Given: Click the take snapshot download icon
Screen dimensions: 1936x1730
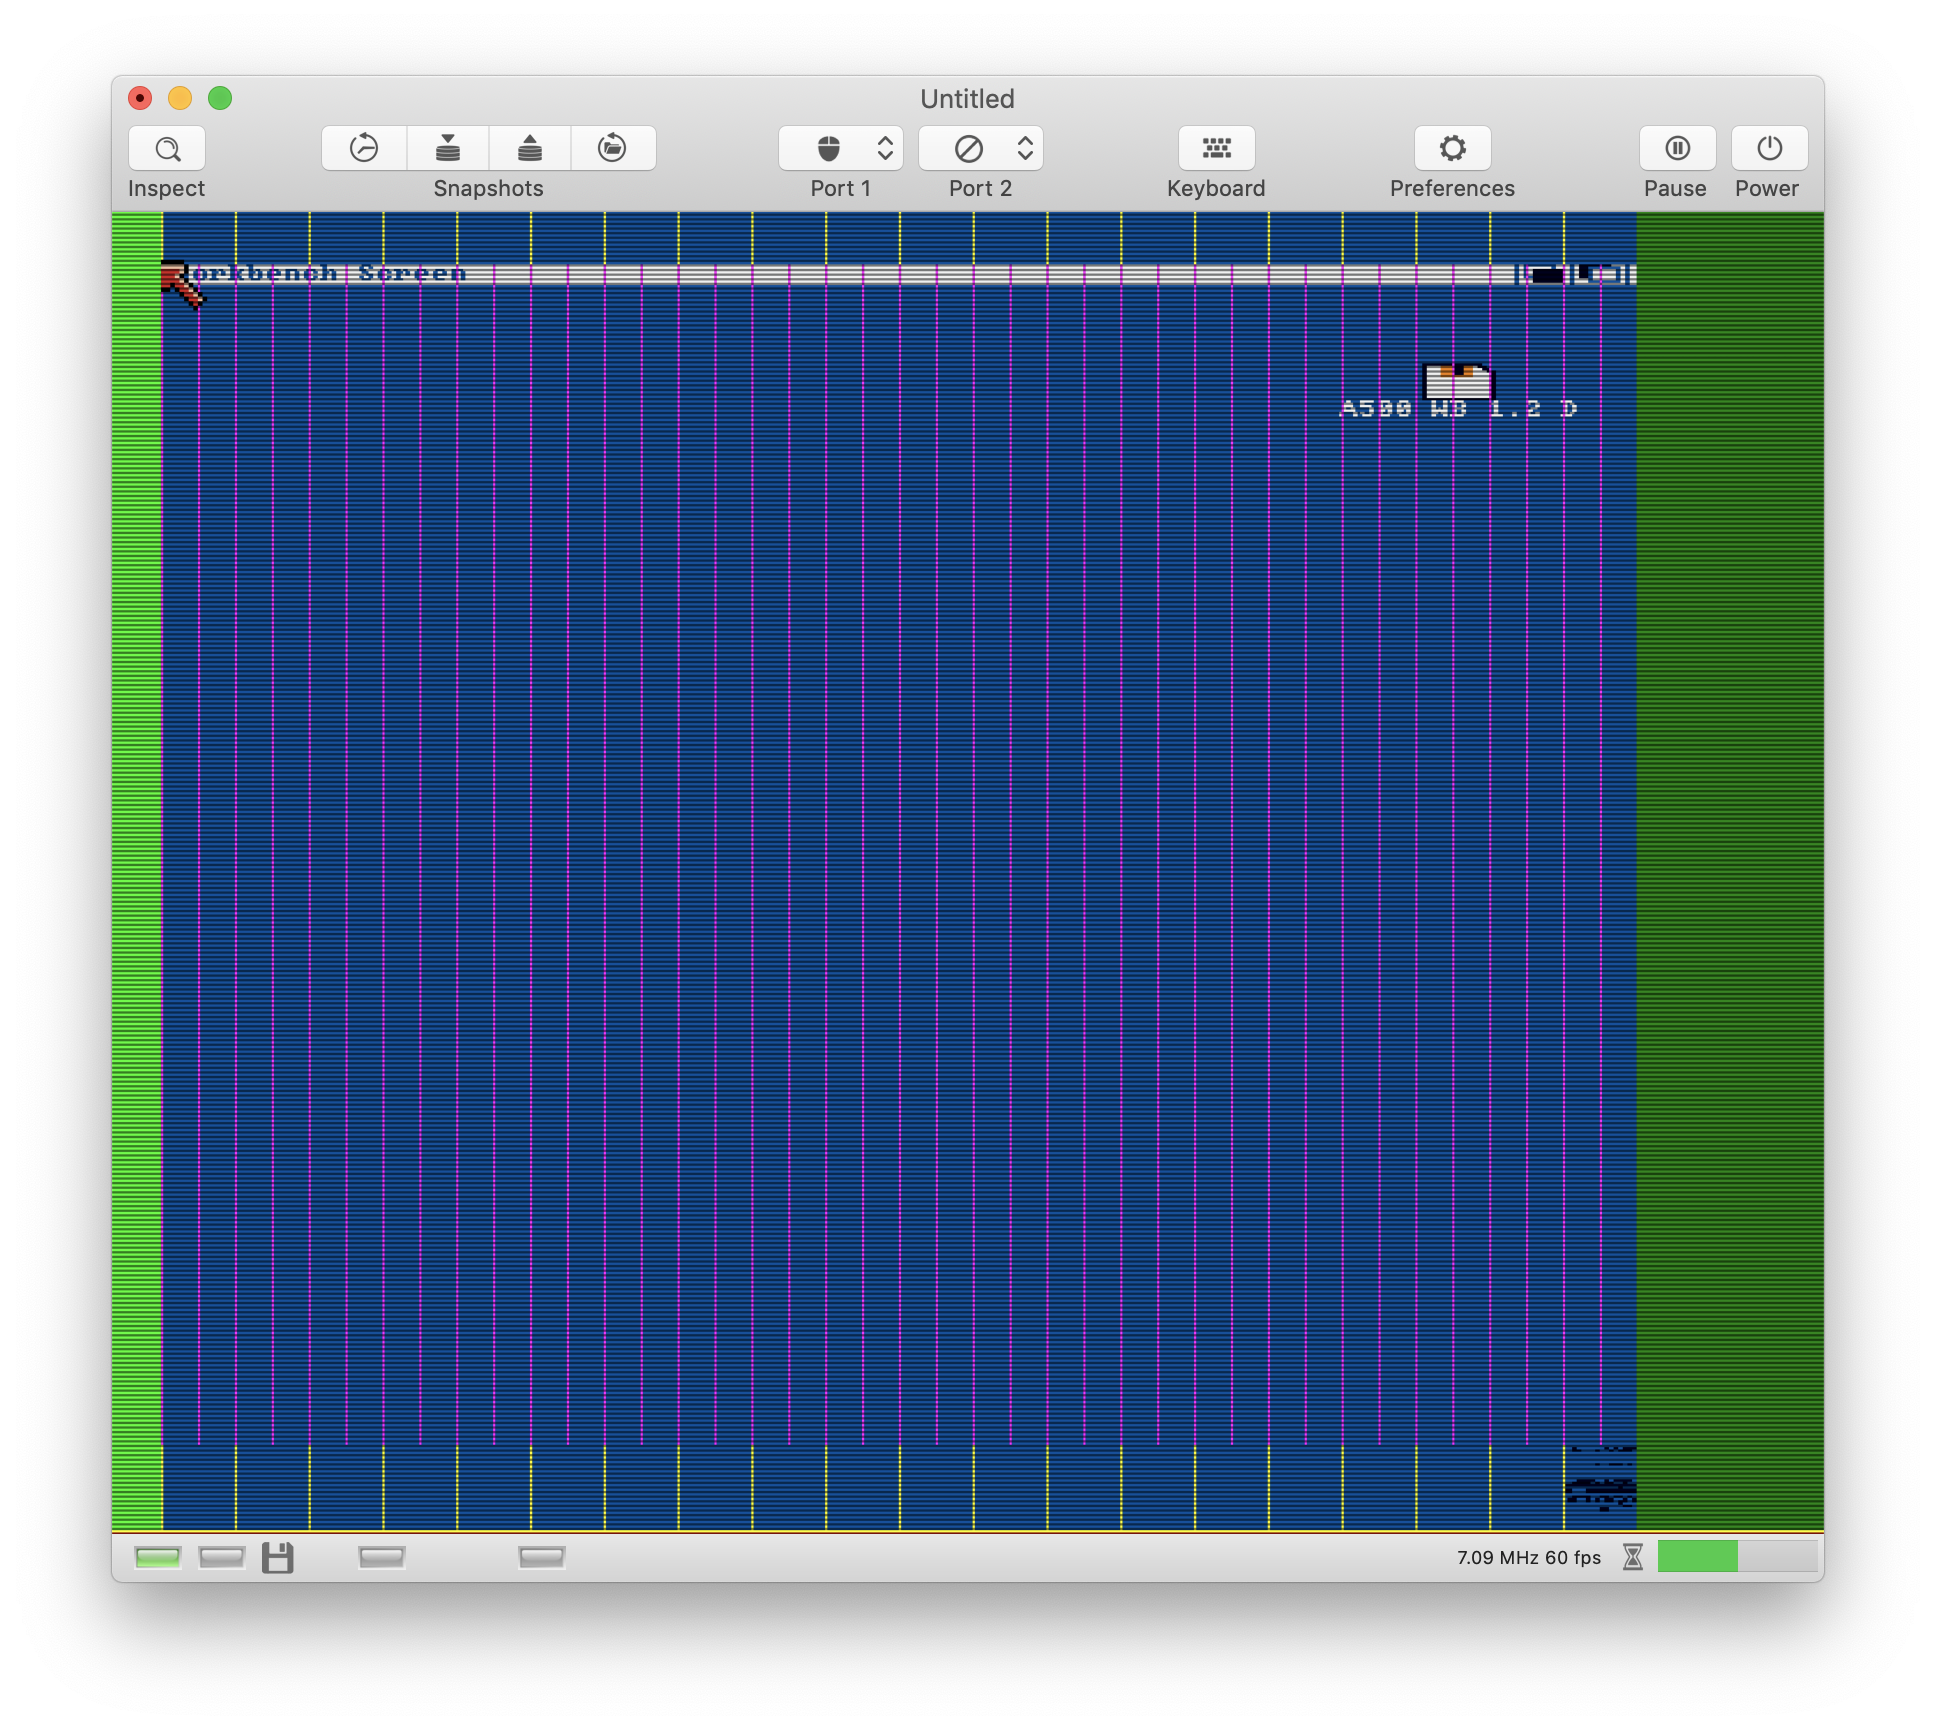Looking at the screenshot, I should coord(448,149).
